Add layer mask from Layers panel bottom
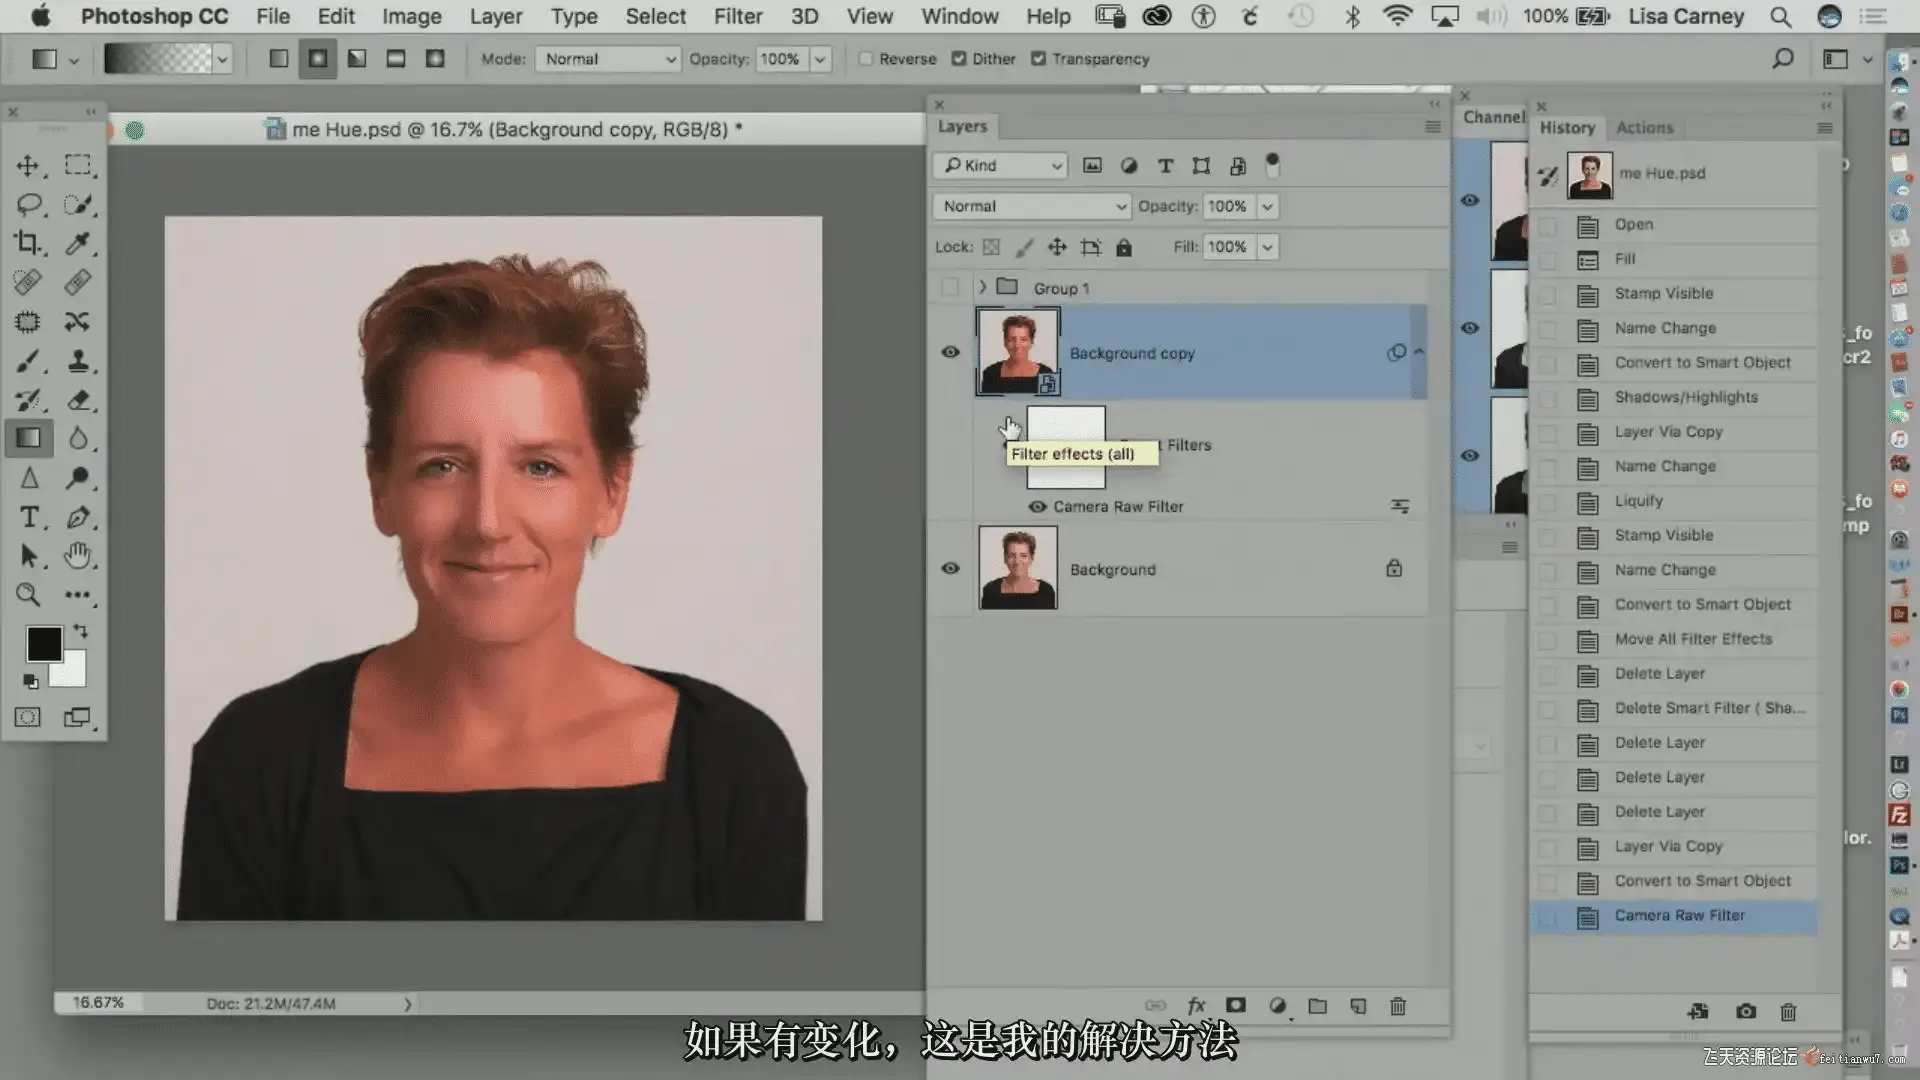Viewport: 1920px width, 1080px height. pos(1236,1006)
